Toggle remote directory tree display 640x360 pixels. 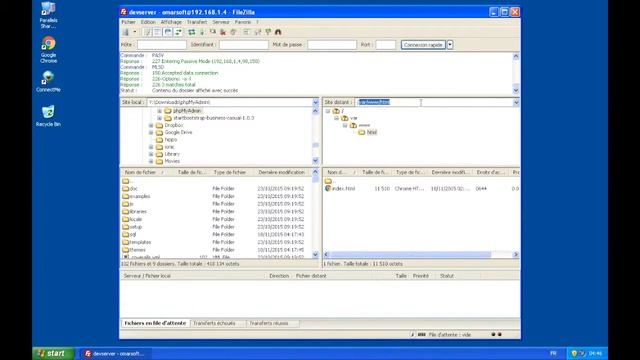[x=168, y=32]
